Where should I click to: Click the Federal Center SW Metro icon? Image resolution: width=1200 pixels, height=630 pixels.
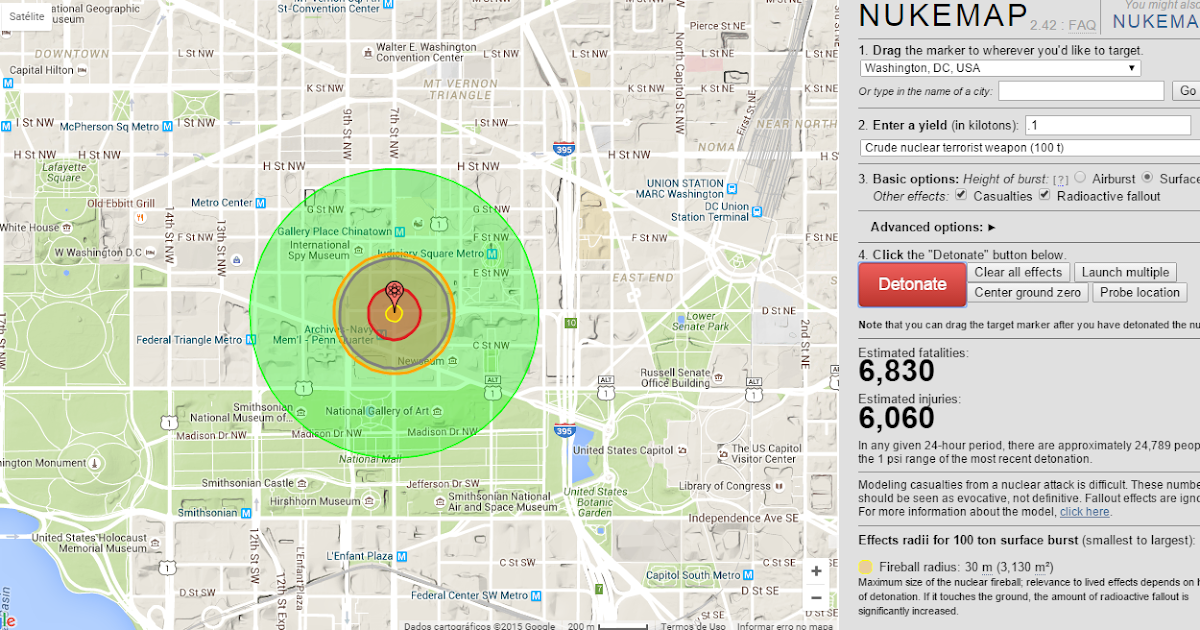537,596
